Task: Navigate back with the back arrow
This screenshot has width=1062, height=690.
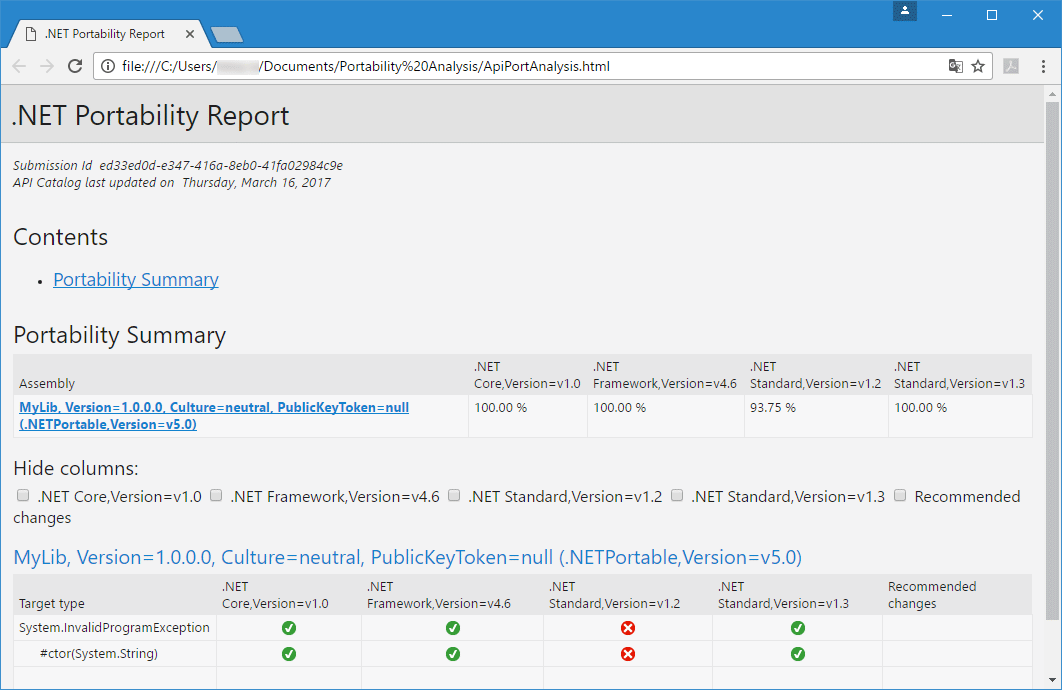Action: click(x=19, y=65)
